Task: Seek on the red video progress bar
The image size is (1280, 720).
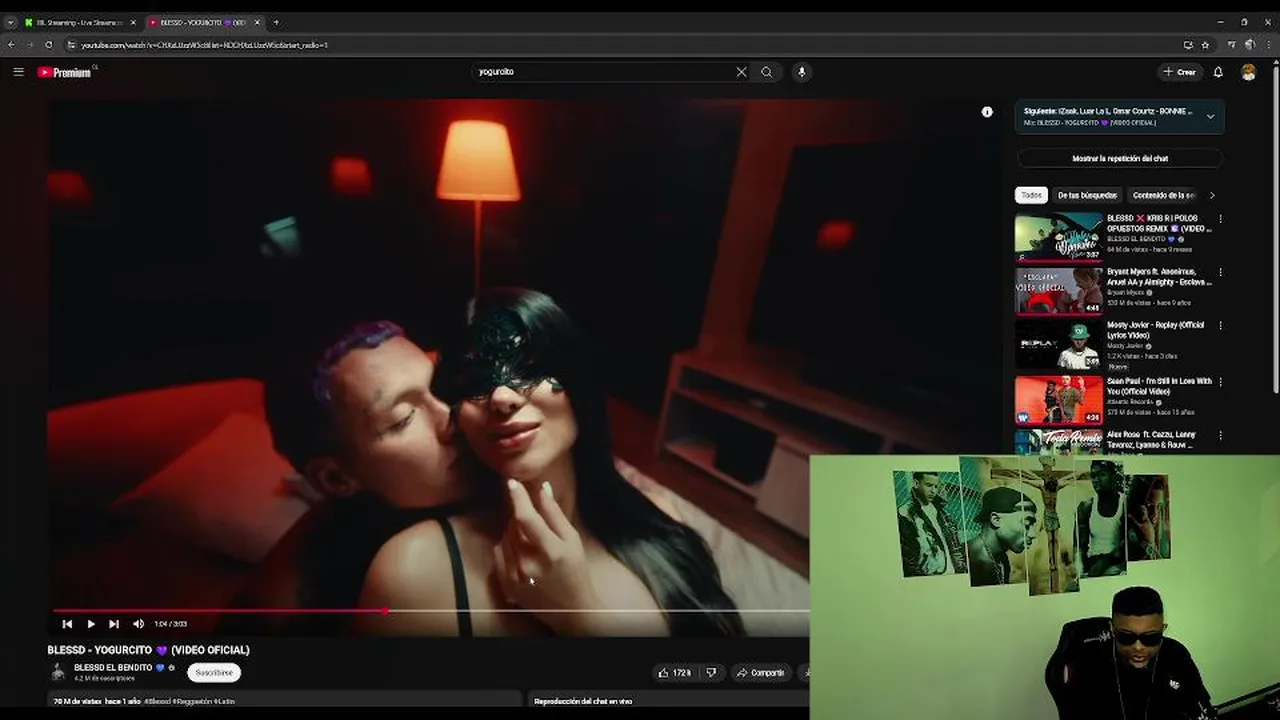Action: pyautogui.click(x=431, y=610)
